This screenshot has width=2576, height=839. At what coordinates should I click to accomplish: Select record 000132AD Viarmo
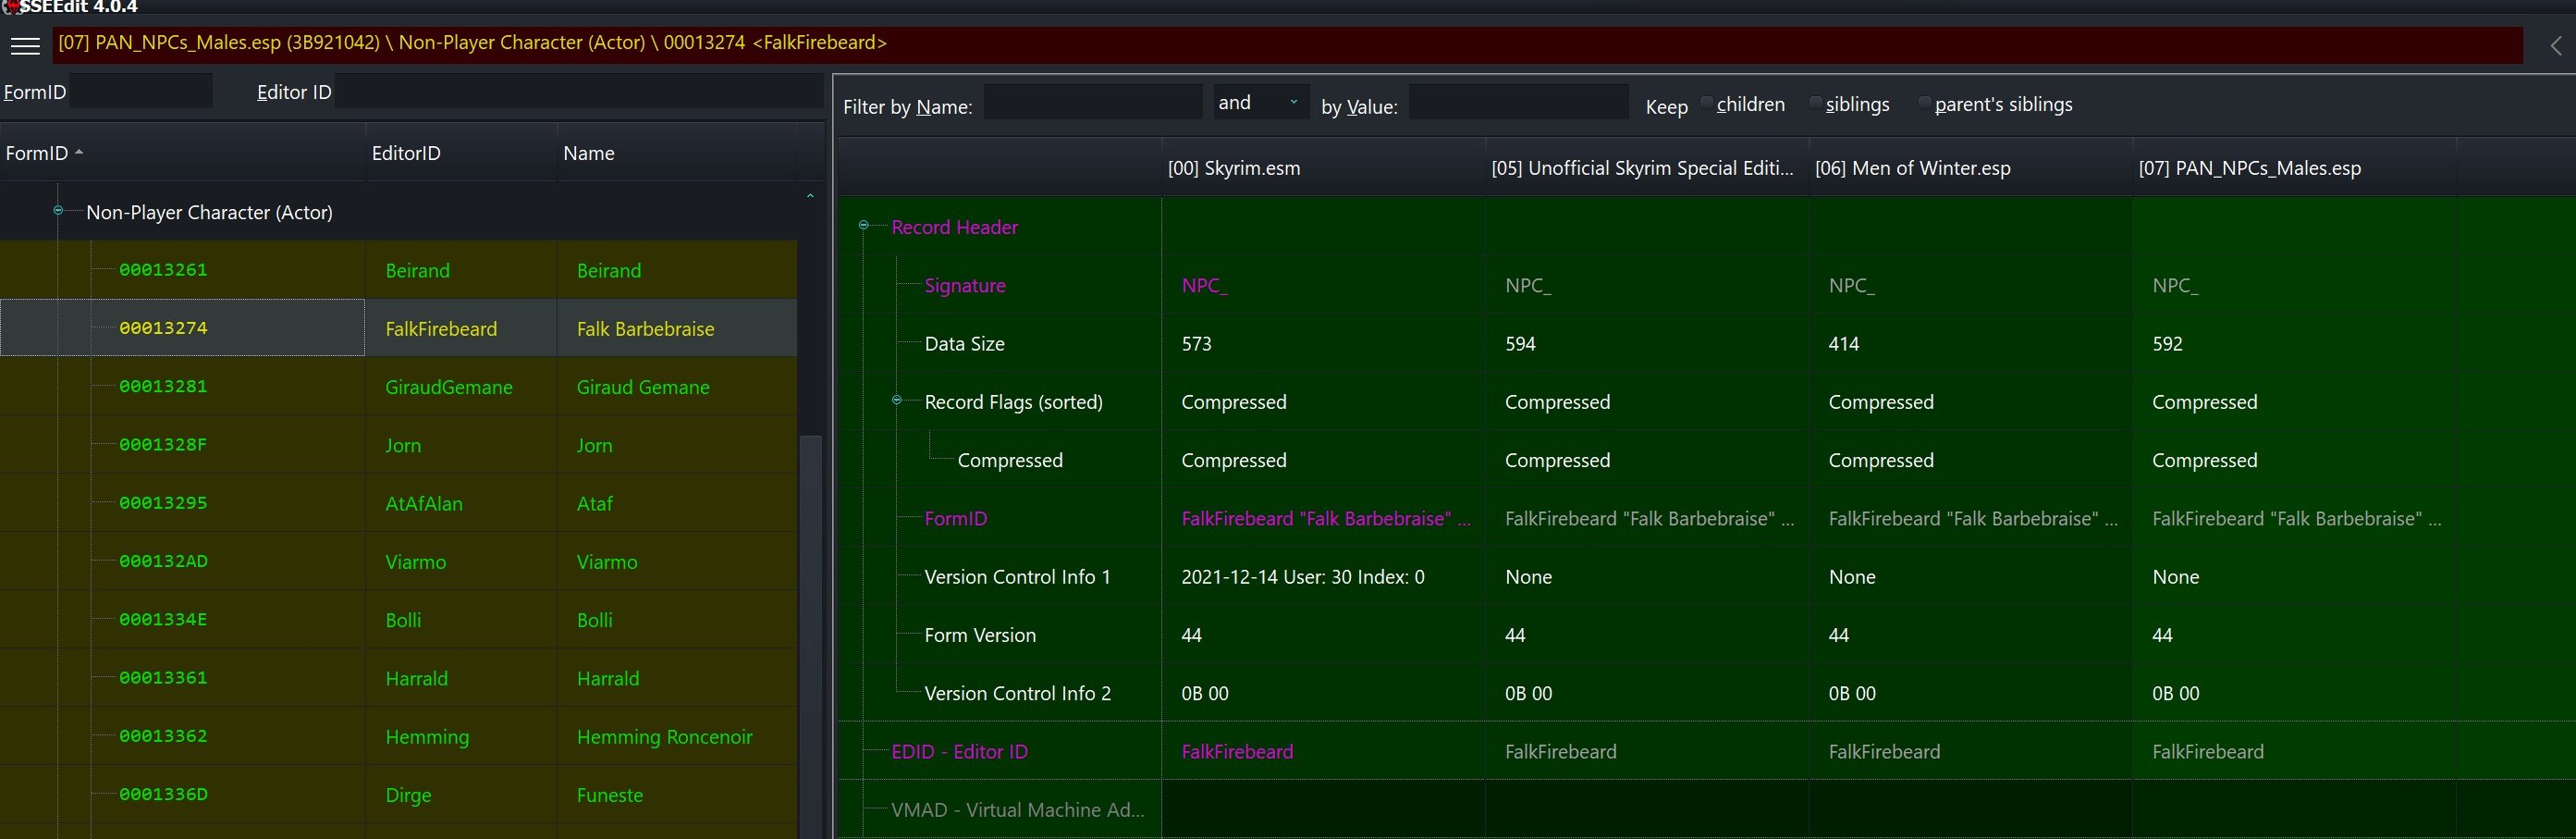point(398,561)
